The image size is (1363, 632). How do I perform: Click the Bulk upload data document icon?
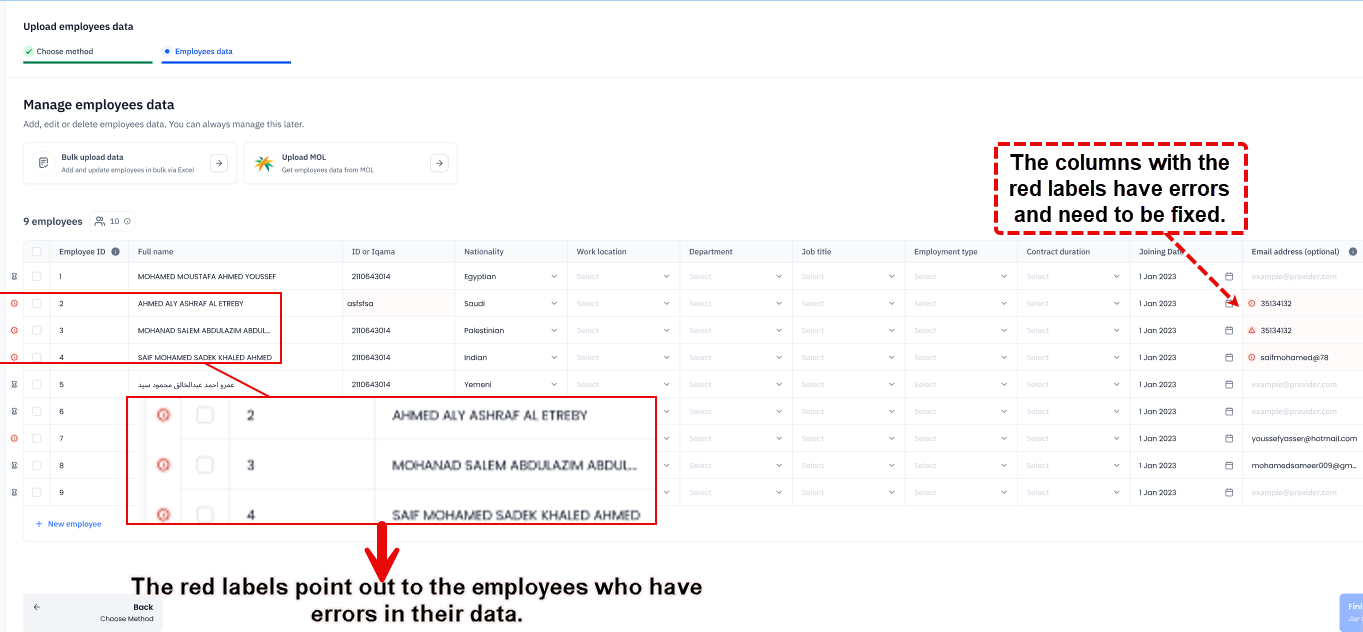(x=41, y=162)
